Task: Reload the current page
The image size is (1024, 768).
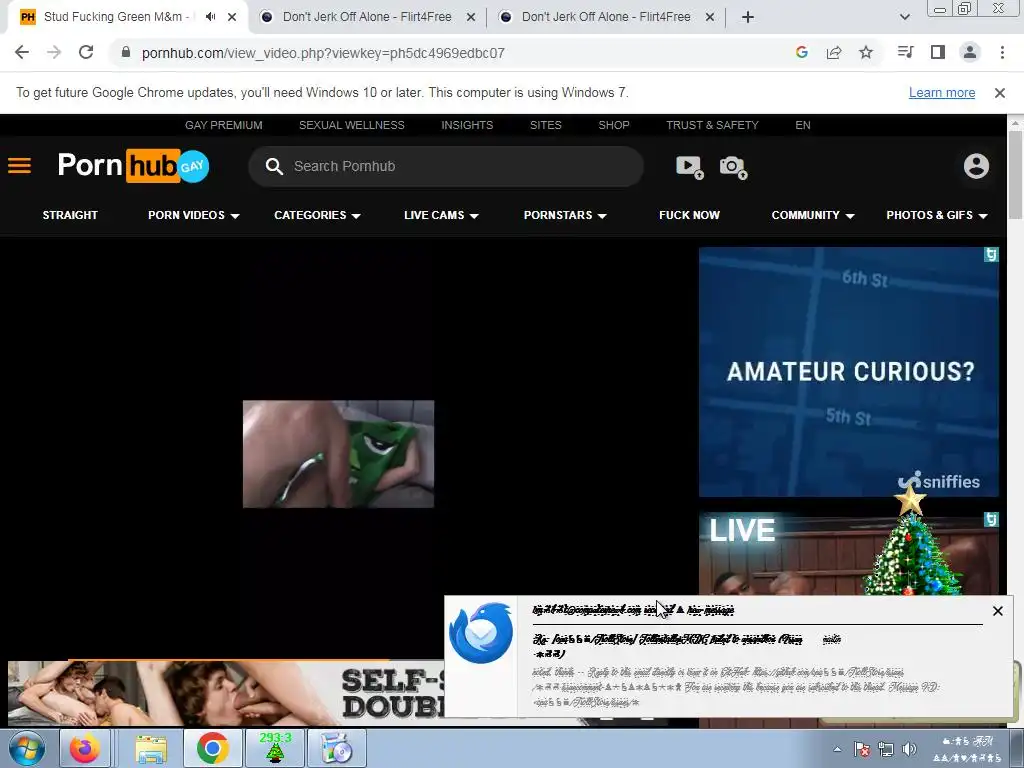Action: 86,52
